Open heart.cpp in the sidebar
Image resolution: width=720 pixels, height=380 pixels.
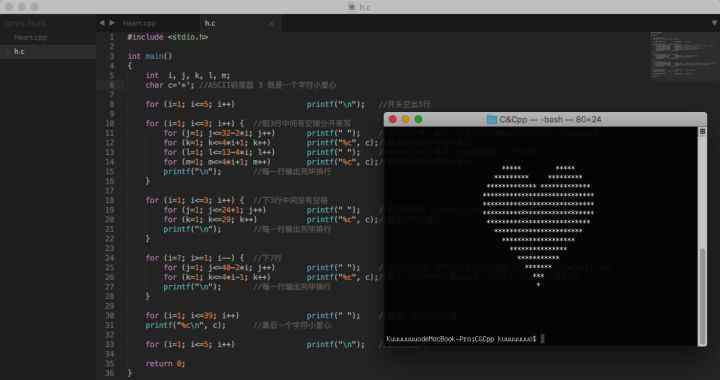point(30,37)
